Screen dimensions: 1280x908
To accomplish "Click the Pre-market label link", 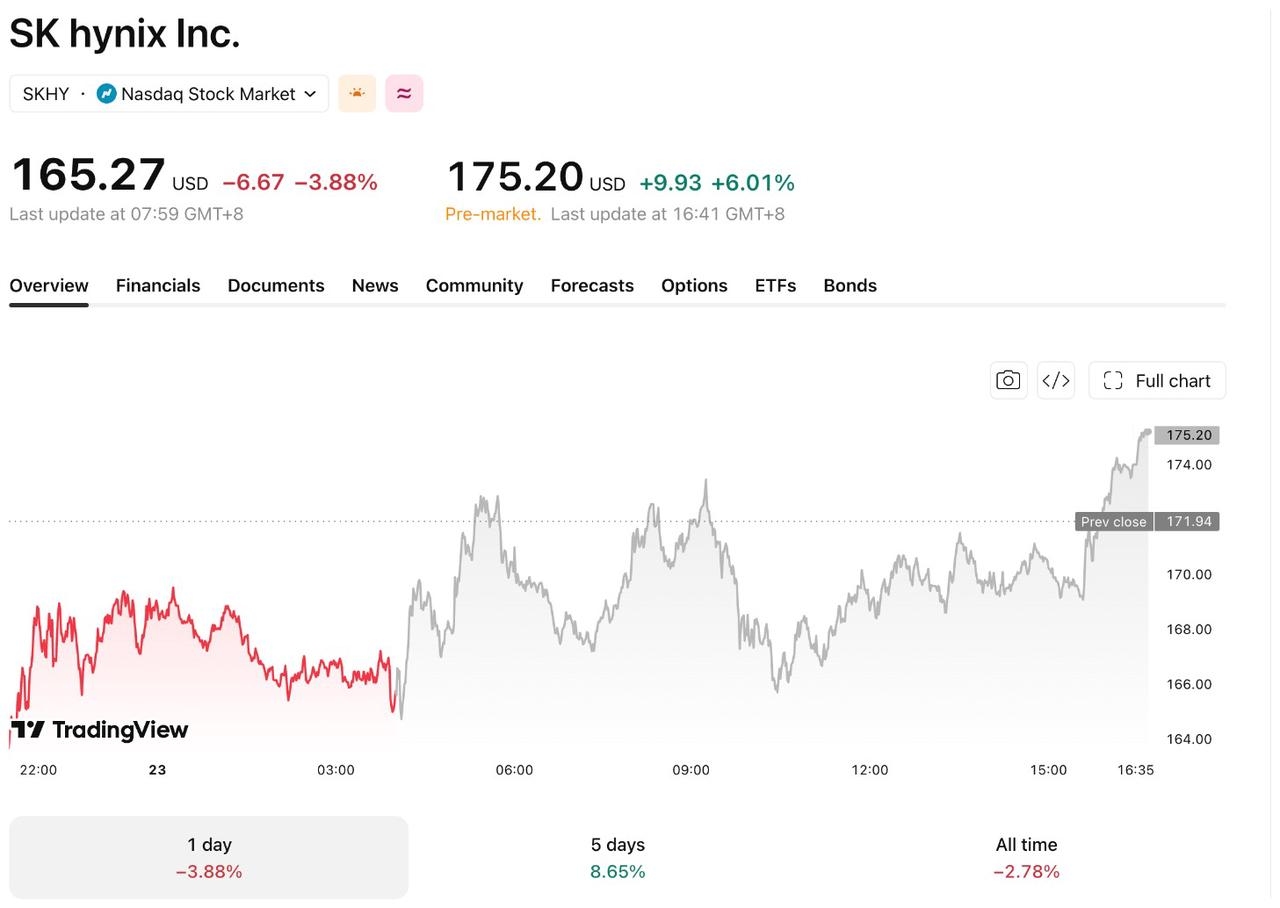I will tap(493, 214).
